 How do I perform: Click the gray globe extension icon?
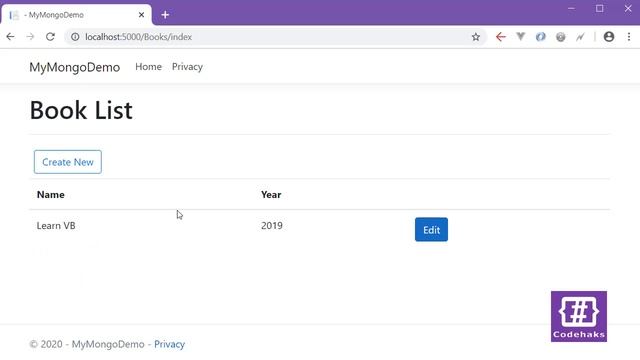(x=560, y=37)
